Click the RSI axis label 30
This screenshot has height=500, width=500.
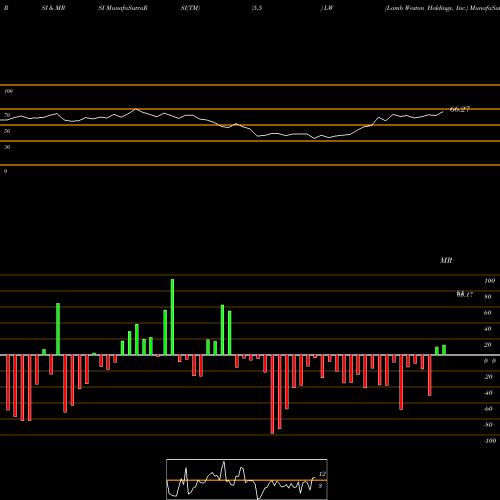[7, 147]
